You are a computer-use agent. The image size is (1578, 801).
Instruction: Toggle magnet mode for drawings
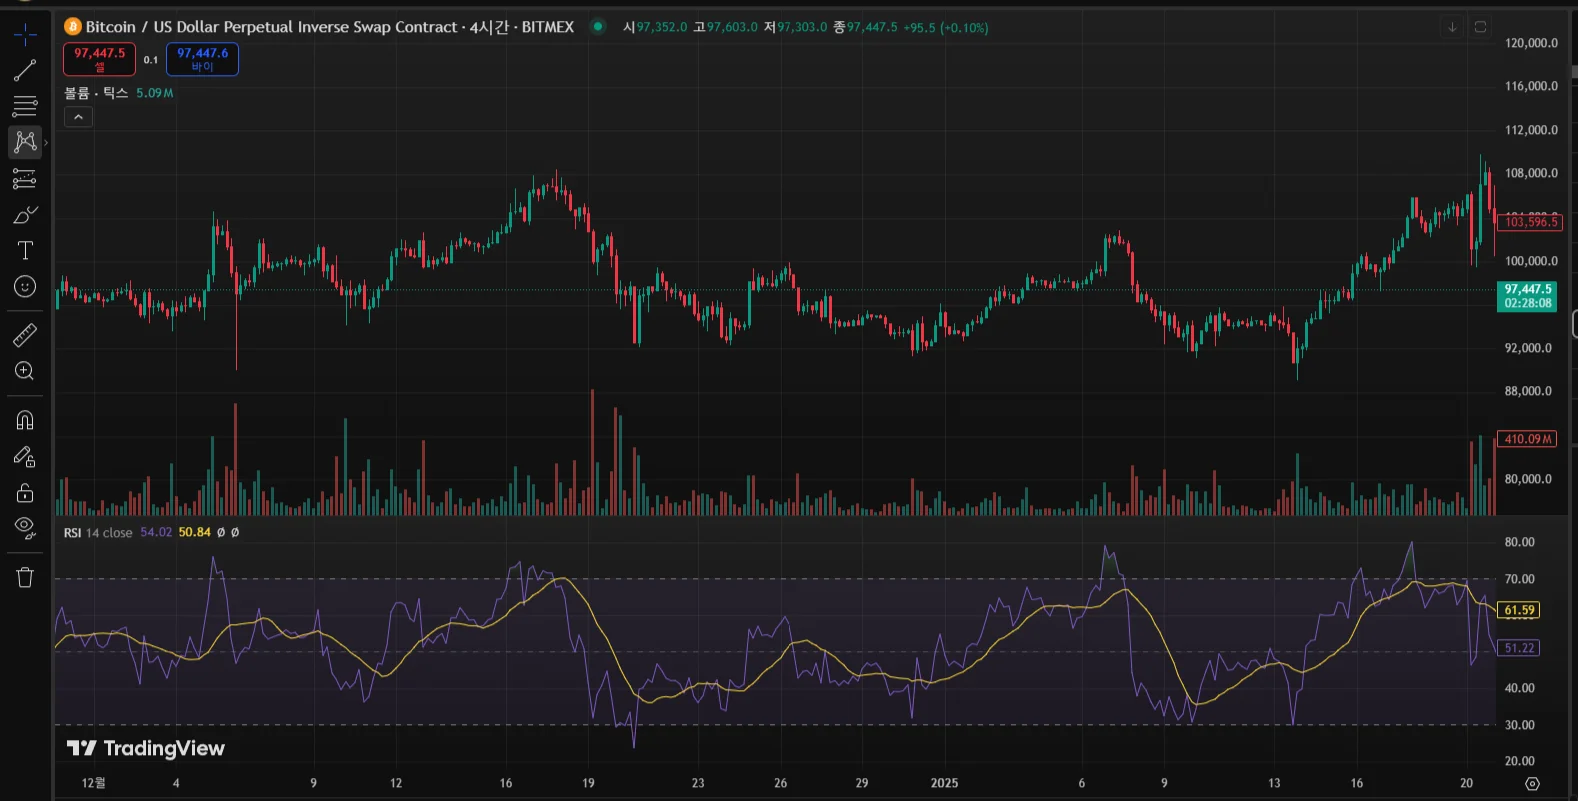pos(25,420)
